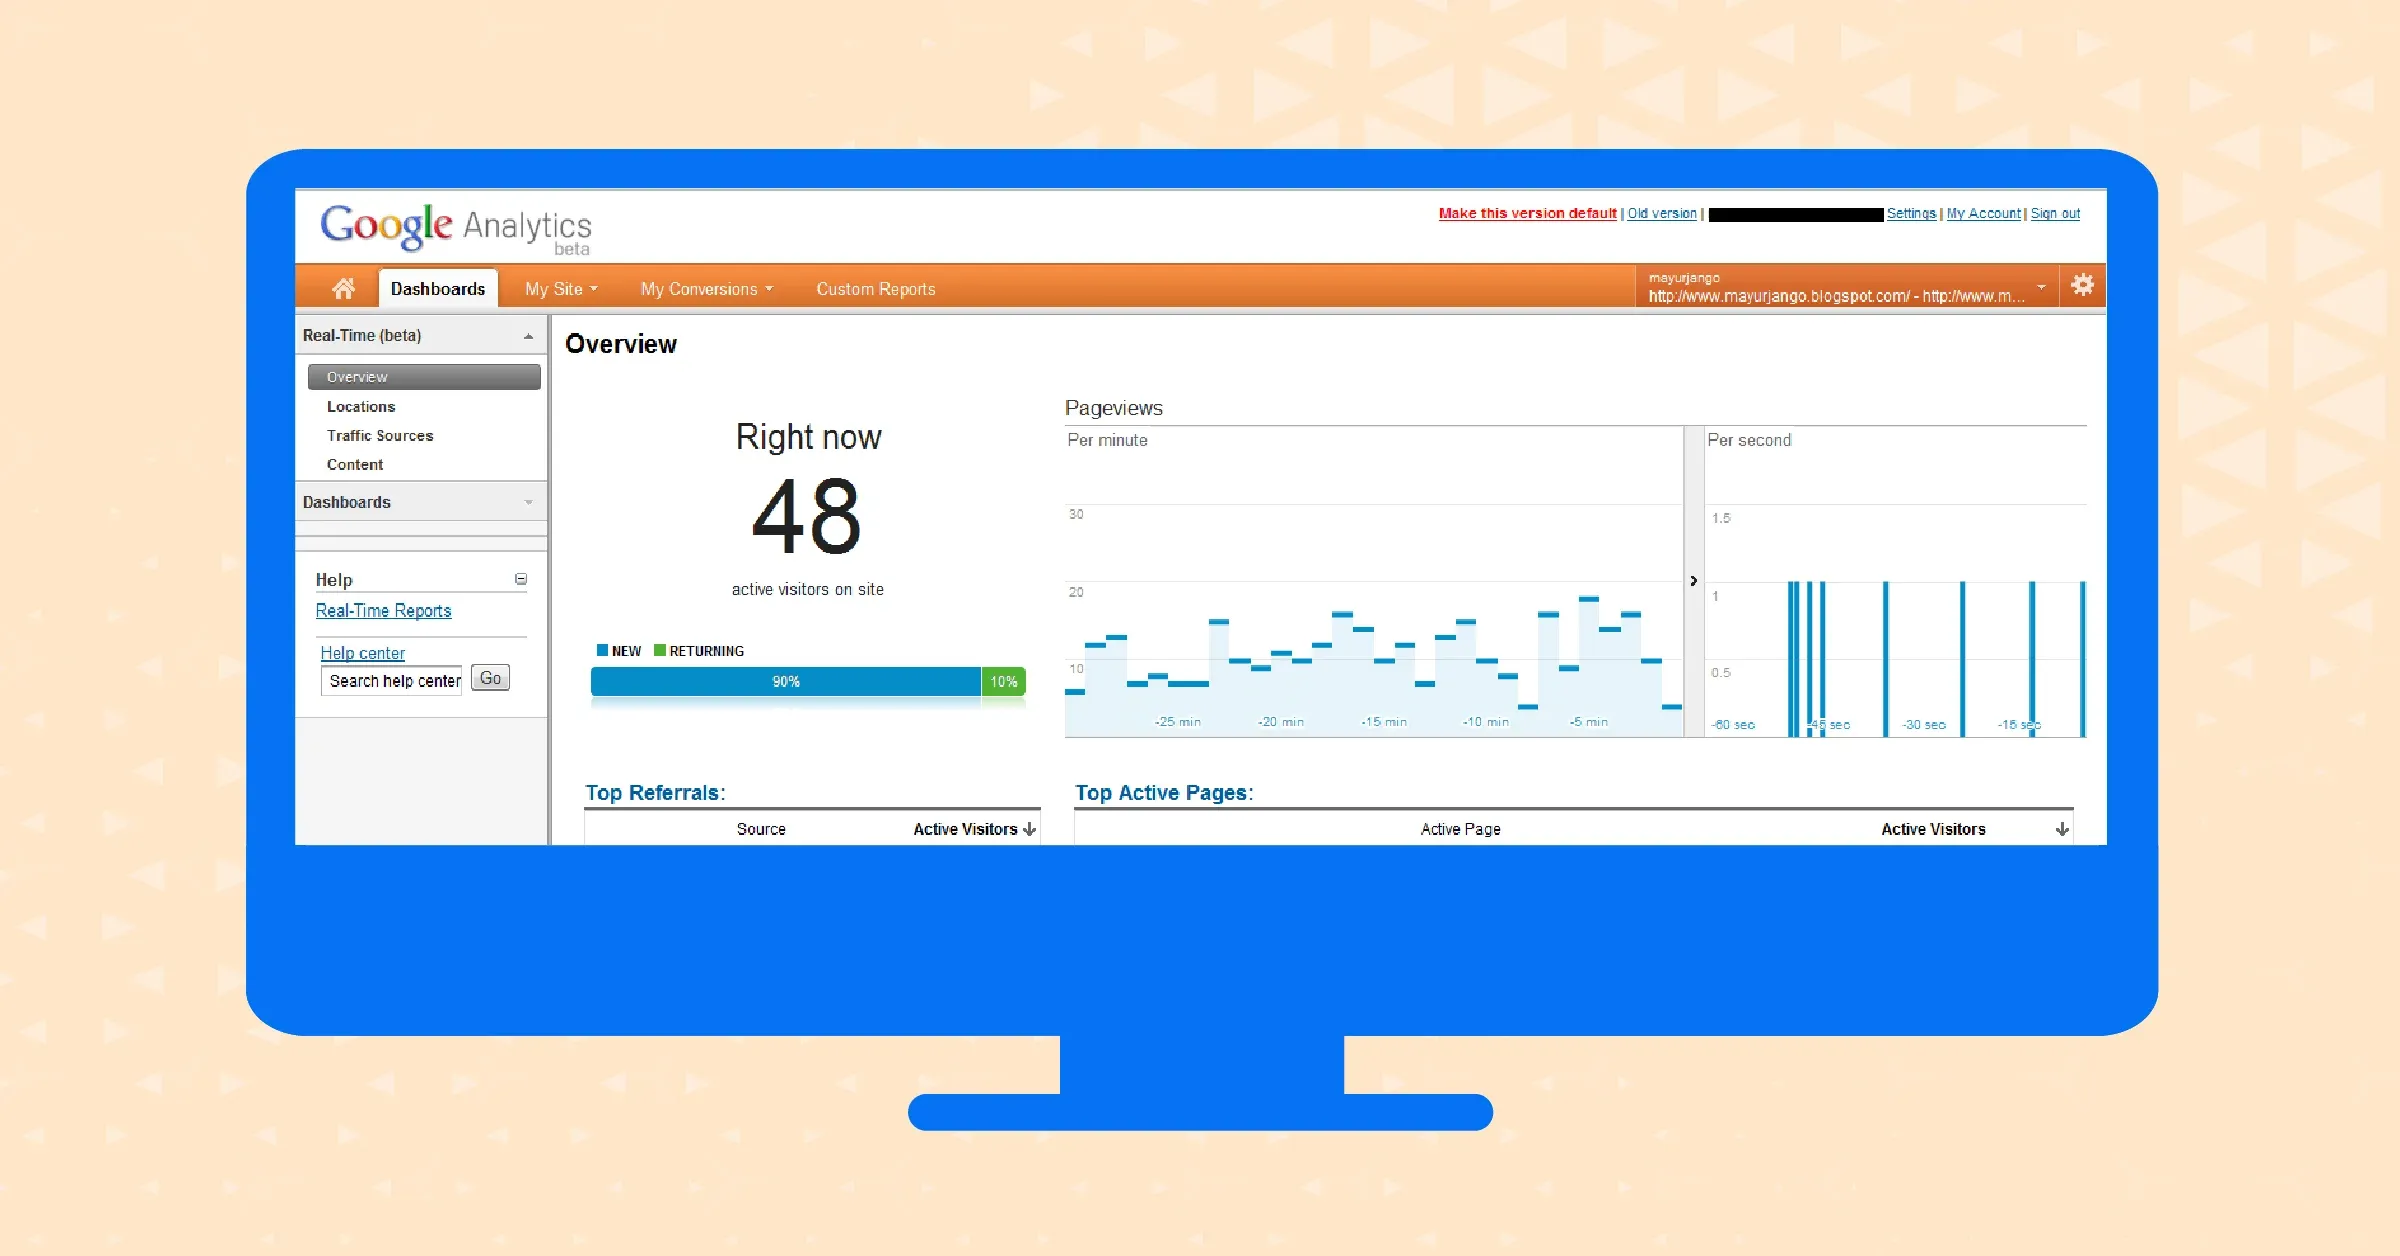This screenshot has width=2400, height=1256.
Task: Click the Active Page column header
Action: pyautogui.click(x=1461, y=829)
